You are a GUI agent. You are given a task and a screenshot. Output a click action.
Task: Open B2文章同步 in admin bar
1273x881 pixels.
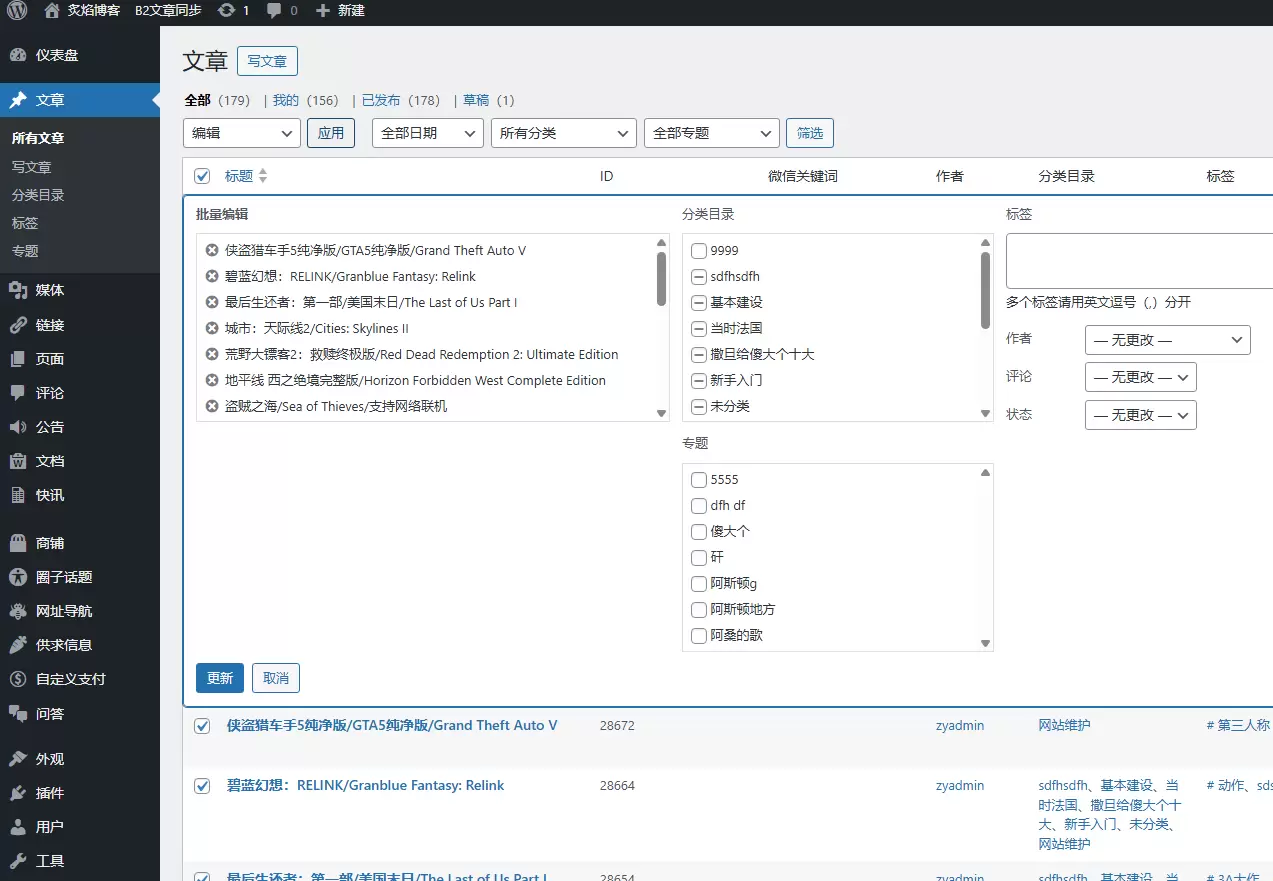(168, 10)
